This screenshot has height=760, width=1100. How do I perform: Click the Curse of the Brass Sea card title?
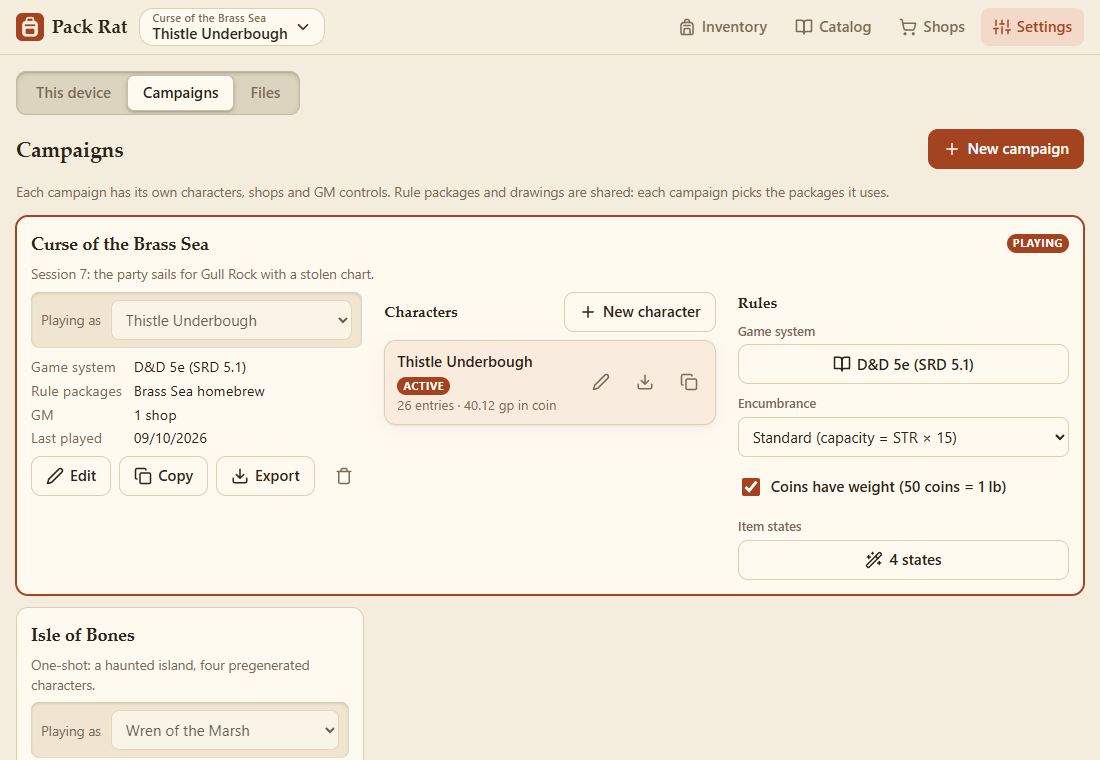(120, 244)
